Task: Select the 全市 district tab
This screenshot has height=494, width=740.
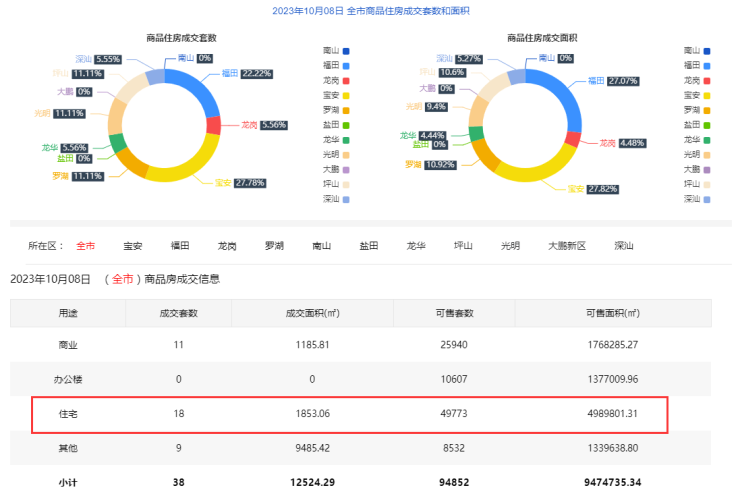Action: tap(86, 245)
